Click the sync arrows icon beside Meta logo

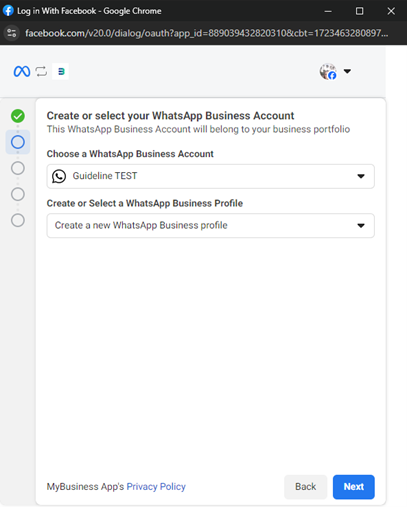41,71
